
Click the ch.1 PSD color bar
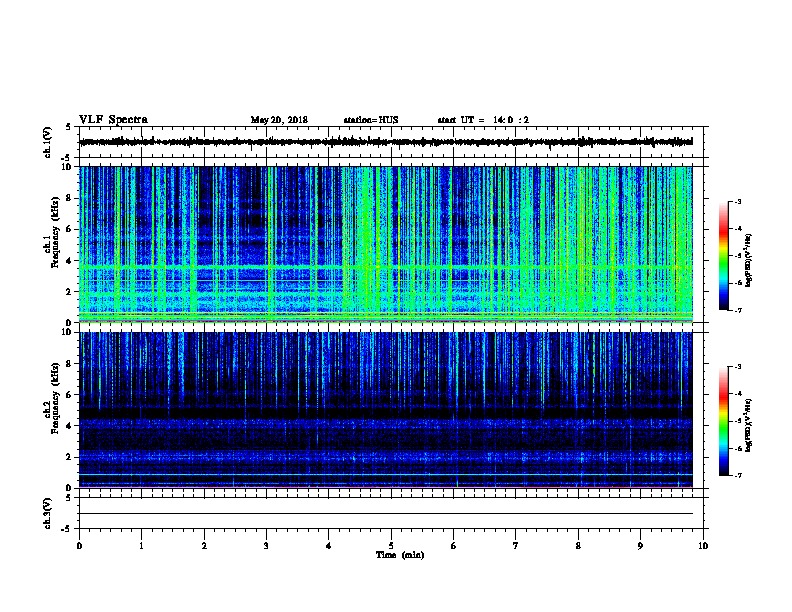(x=724, y=256)
